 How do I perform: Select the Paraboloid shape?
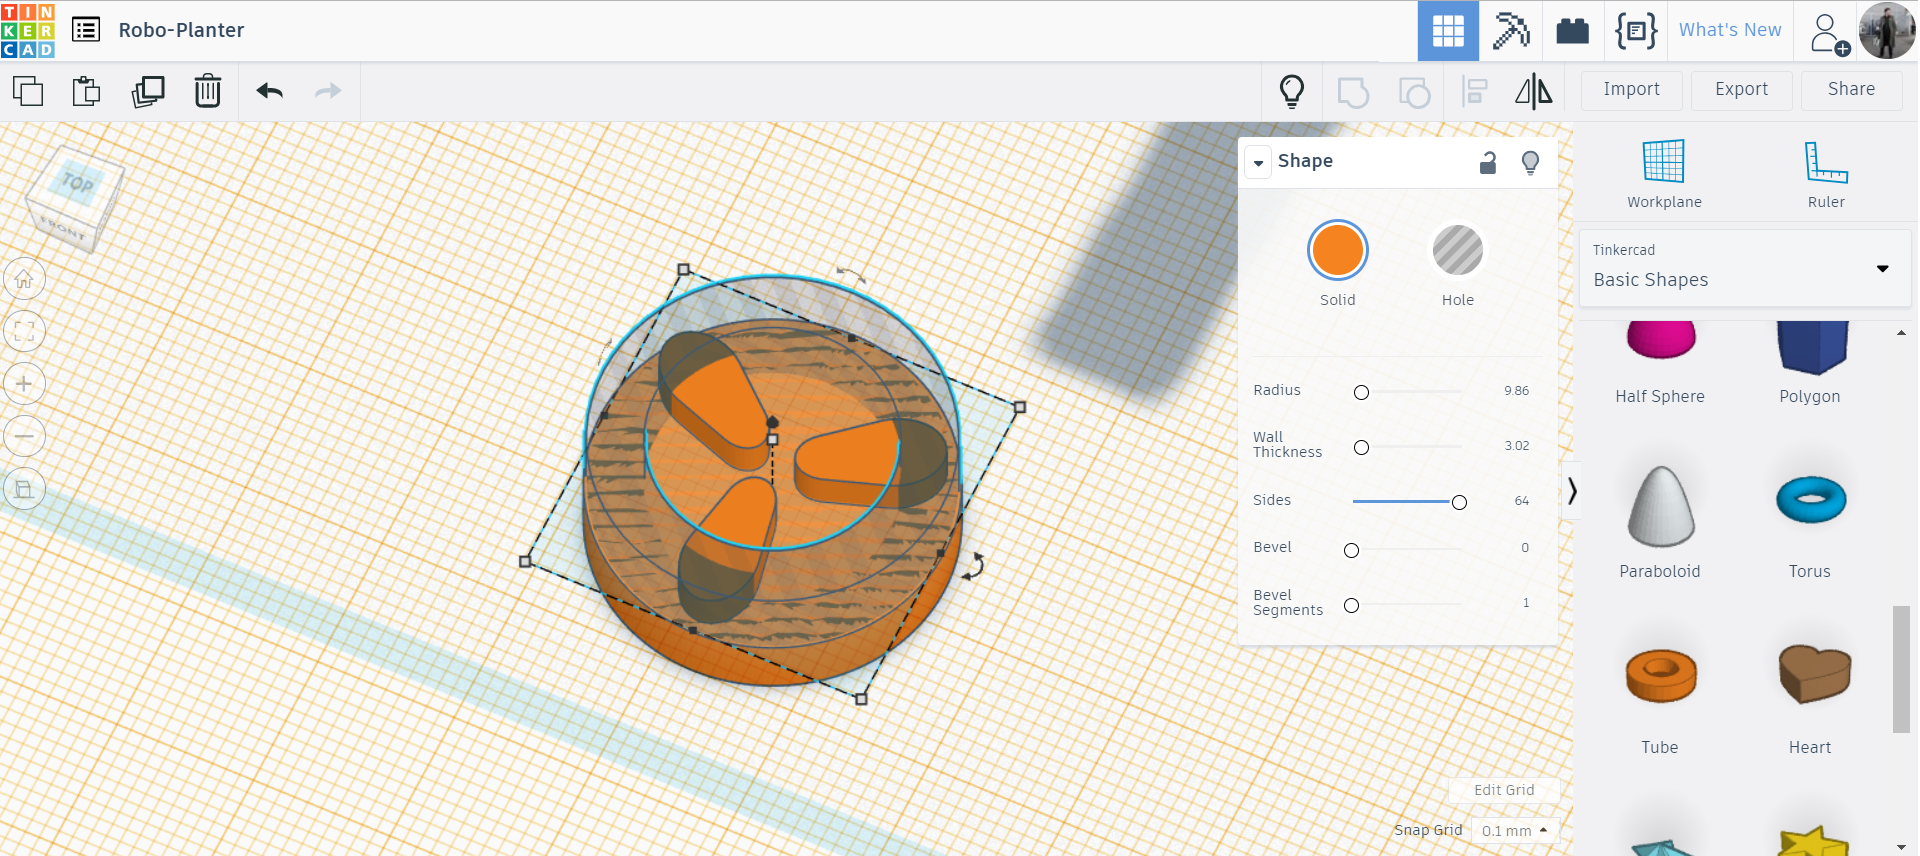coord(1660,523)
